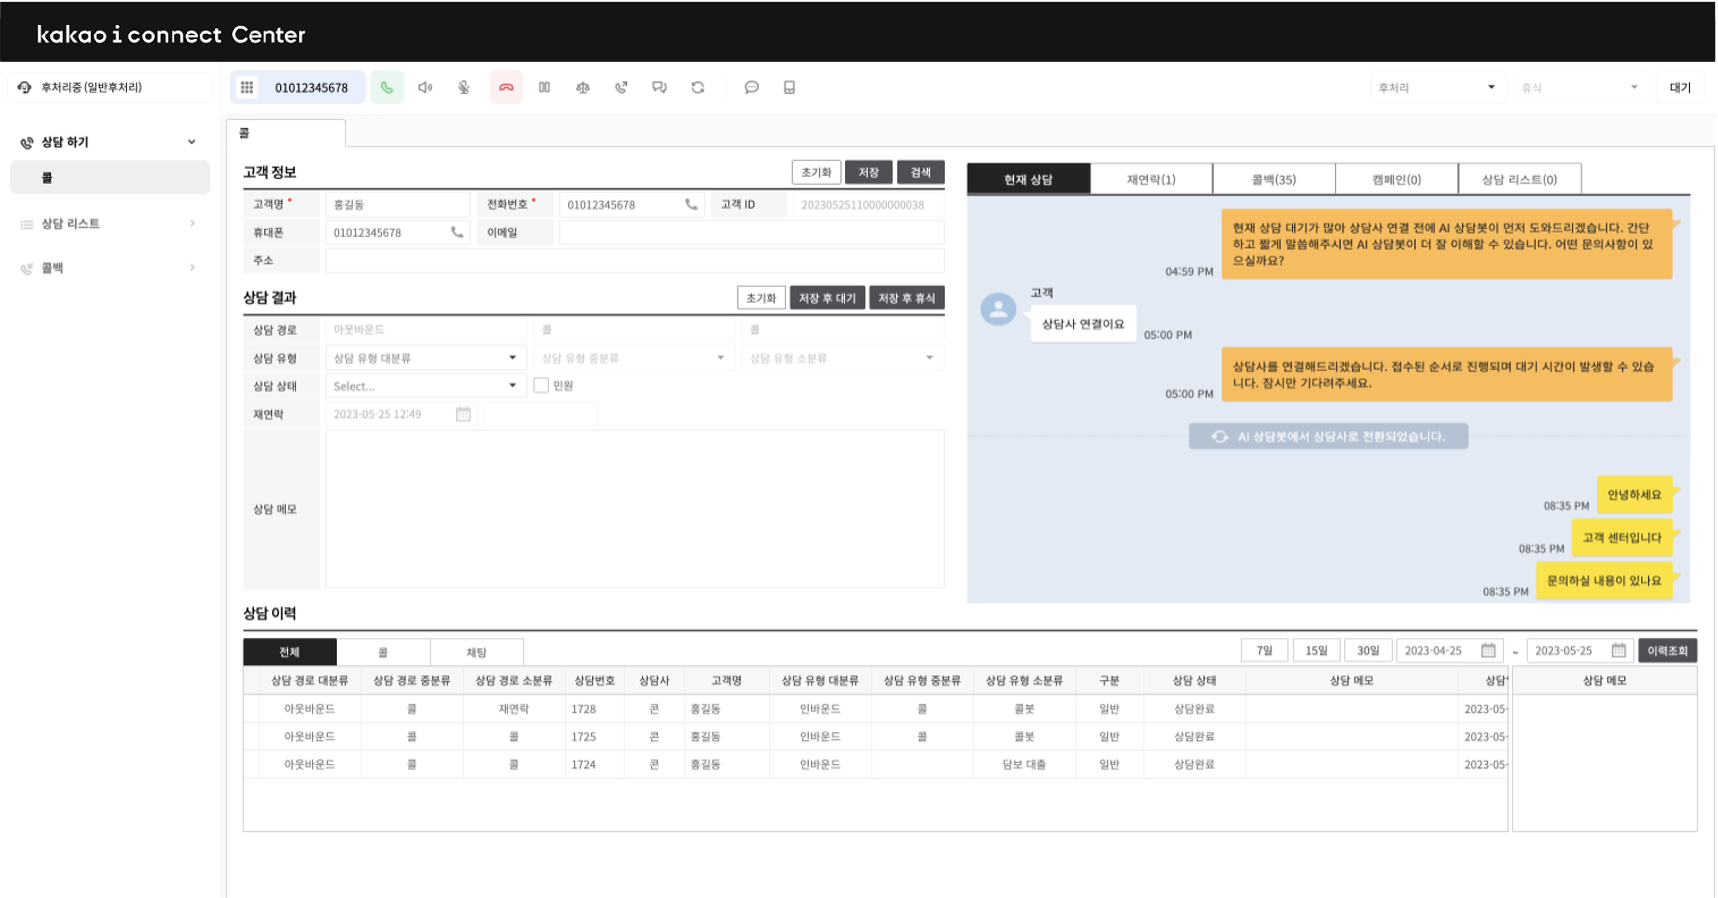Open 상담 유형 소분류 dropdown
The height and width of the screenshot is (898, 1718).
pyautogui.click(x=843, y=358)
